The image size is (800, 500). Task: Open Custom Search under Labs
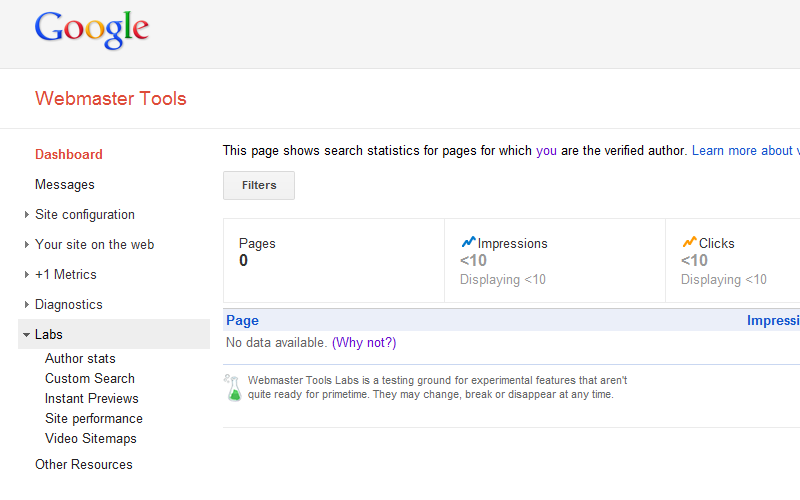pyautogui.click(x=90, y=379)
